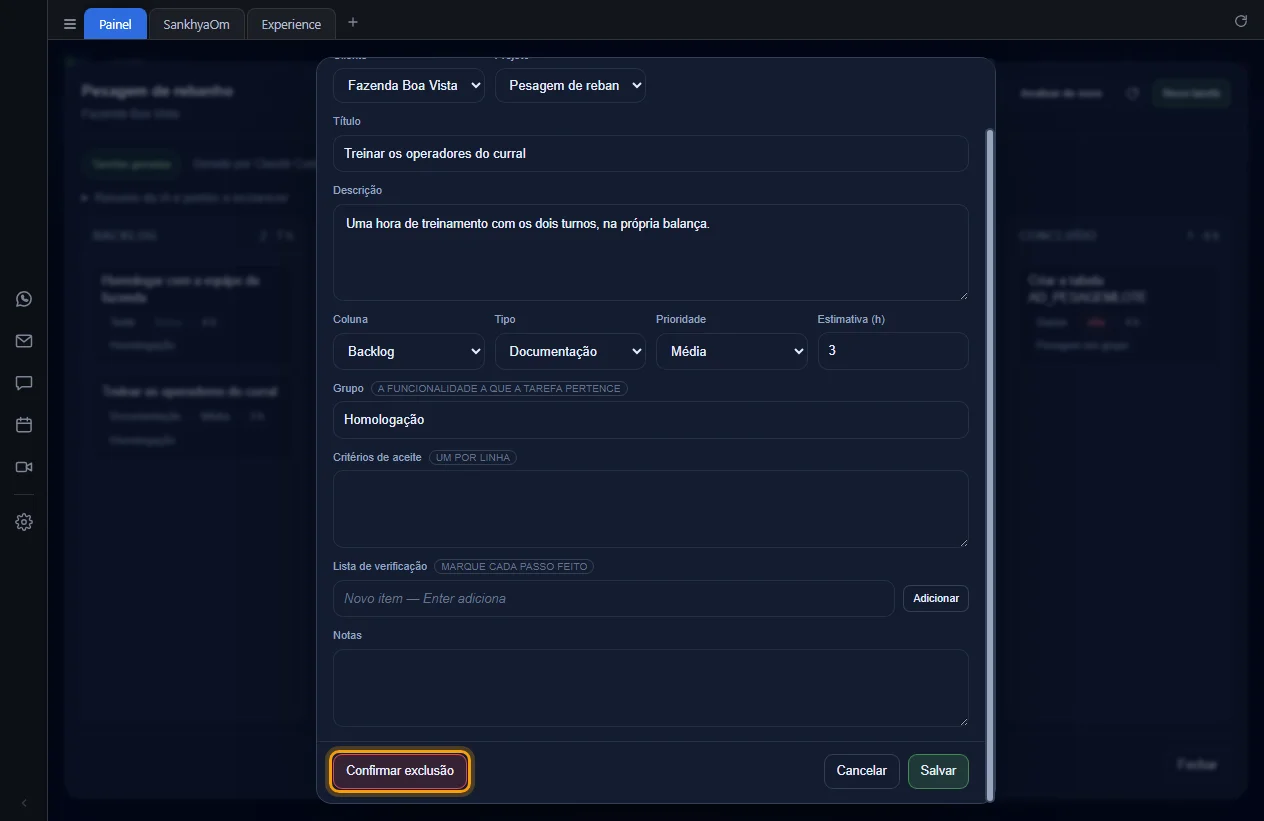Open the calendar icon in the sidebar

(x=24, y=425)
